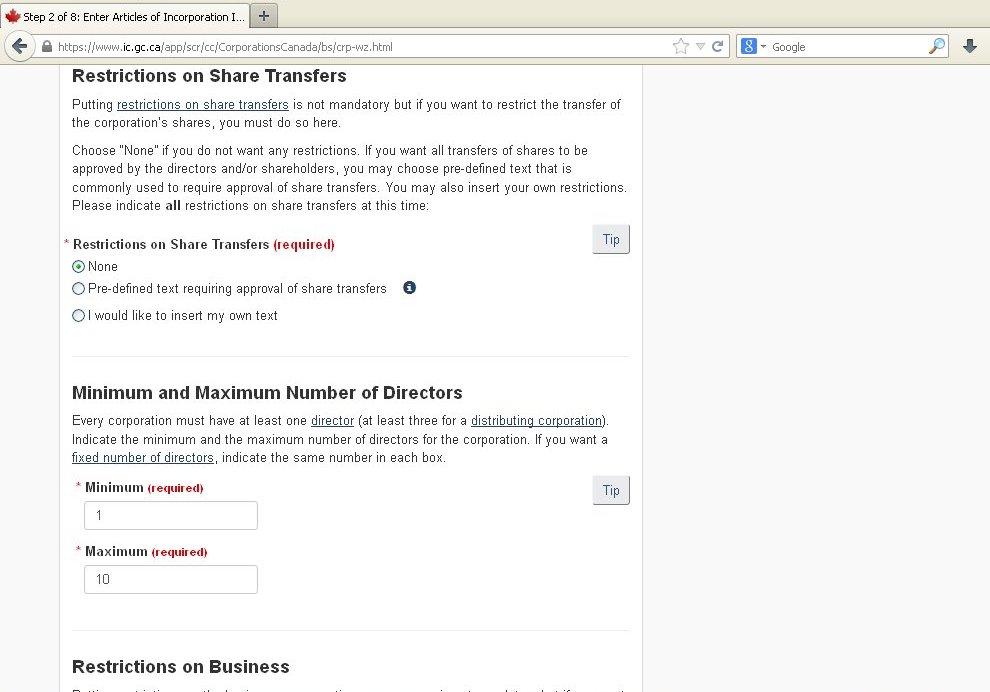This screenshot has width=990, height=692.
Task: Click the Maximum directors input field
Action: click(171, 580)
